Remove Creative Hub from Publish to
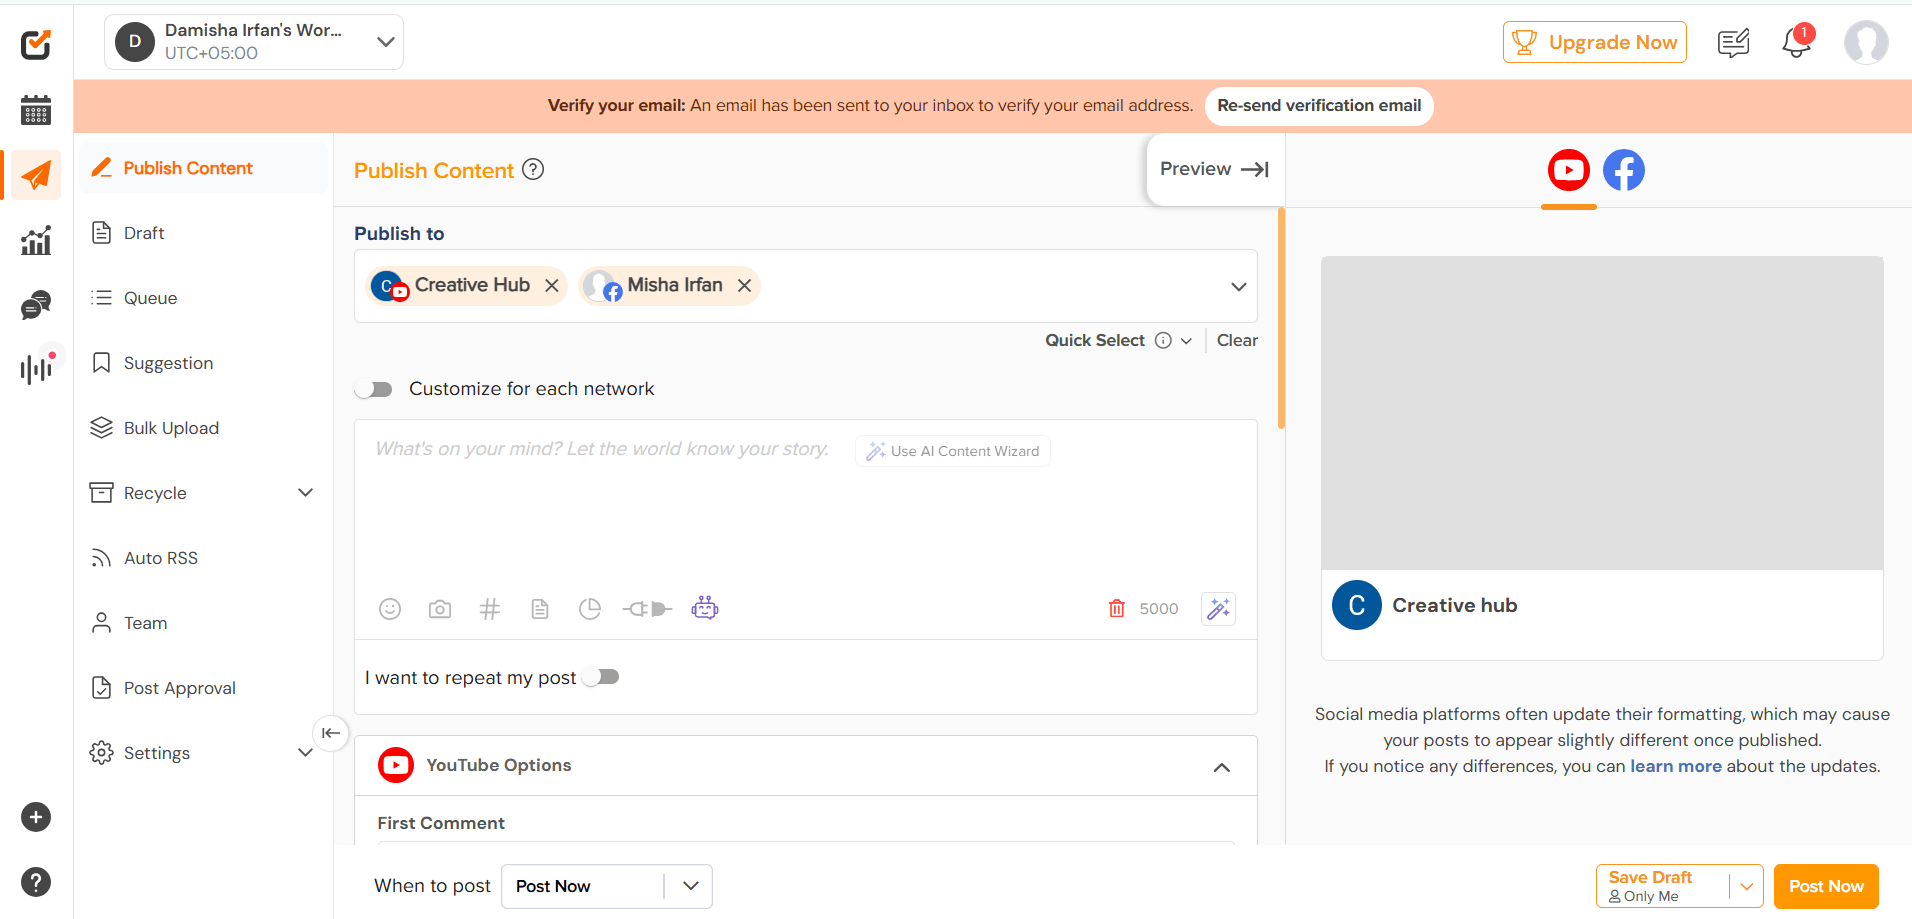The width and height of the screenshot is (1912, 919). click(552, 285)
